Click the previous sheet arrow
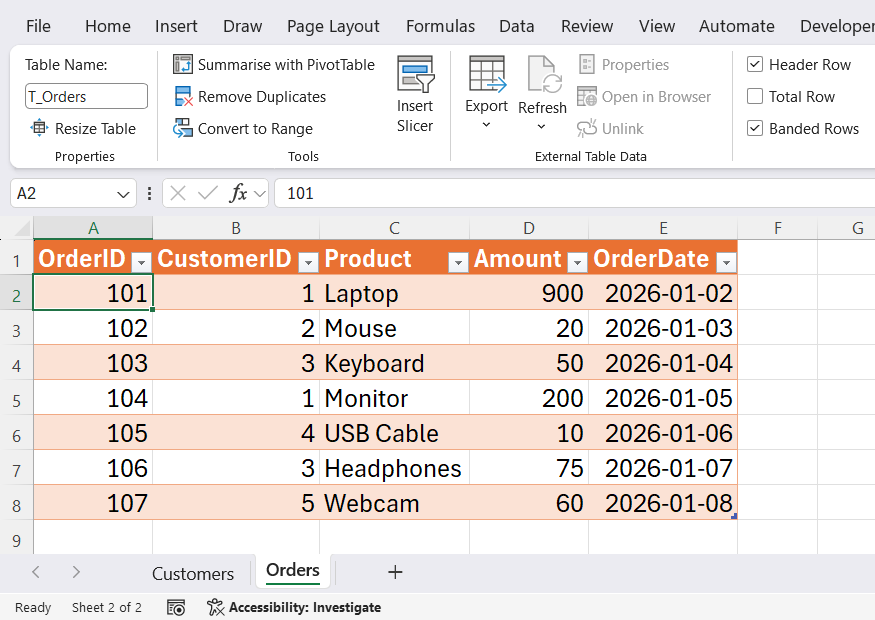This screenshot has width=875, height=620. pyautogui.click(x=36, y=572)
